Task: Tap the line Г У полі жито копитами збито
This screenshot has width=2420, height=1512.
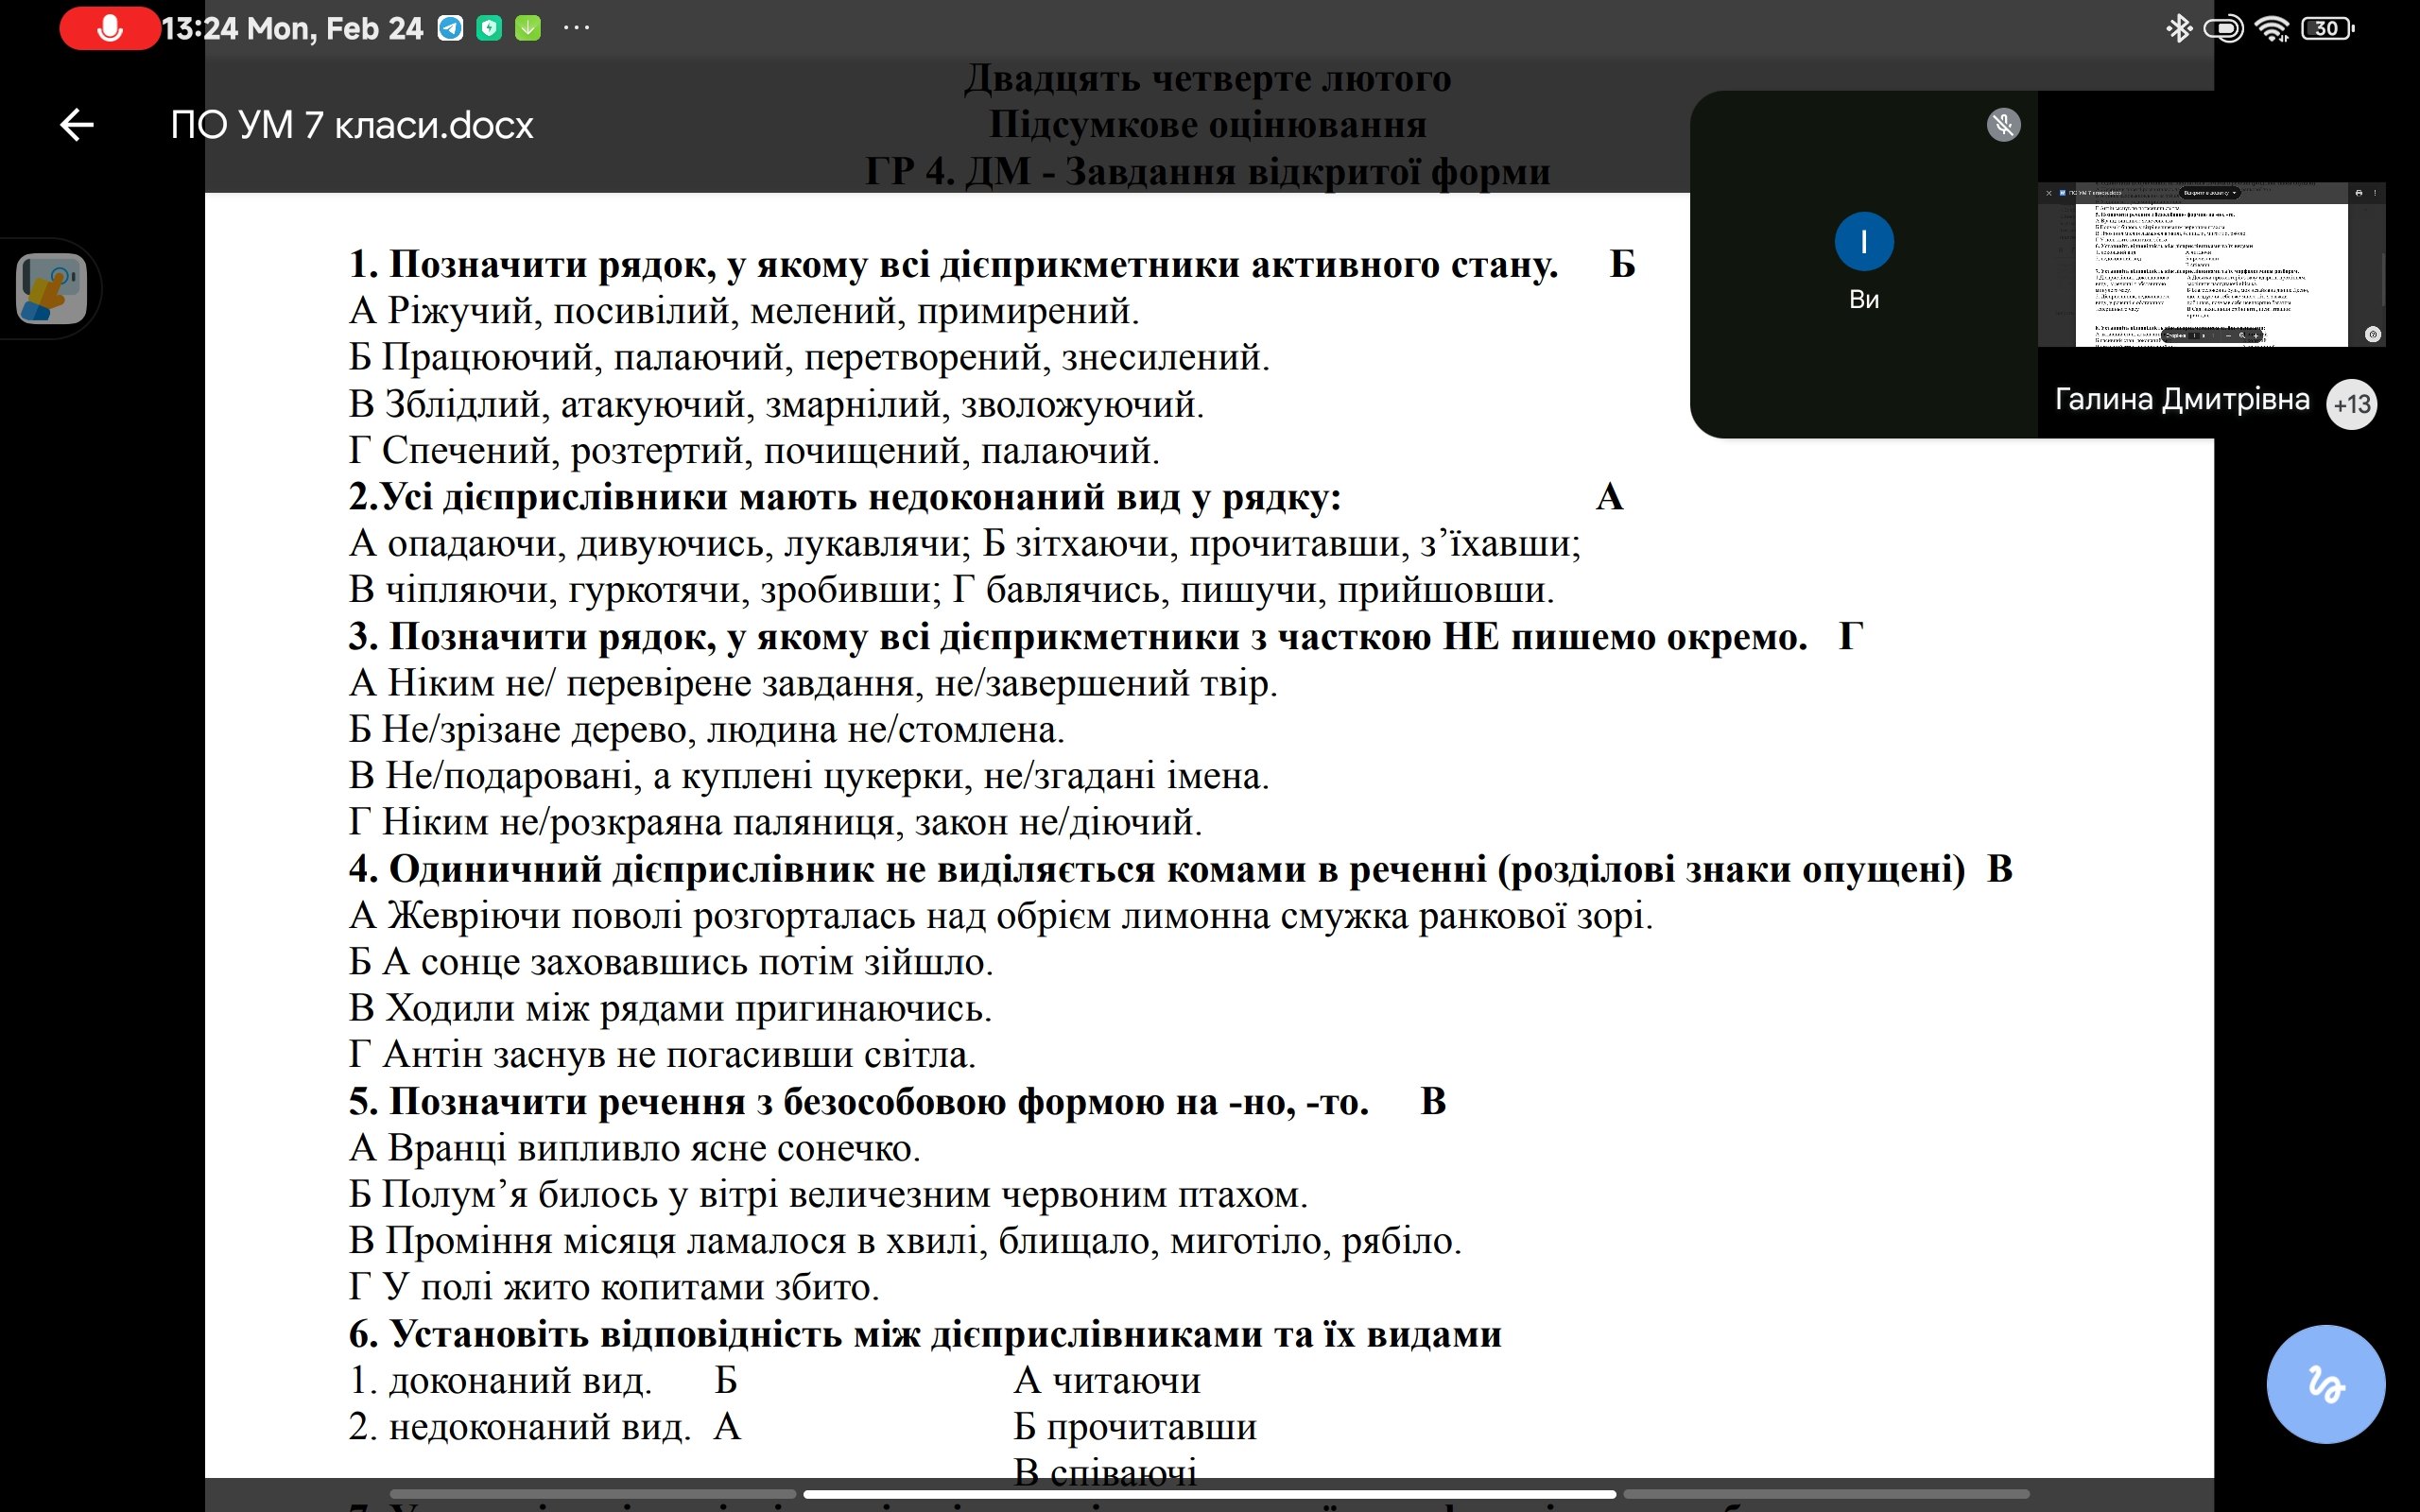Action: (614, 1287)
